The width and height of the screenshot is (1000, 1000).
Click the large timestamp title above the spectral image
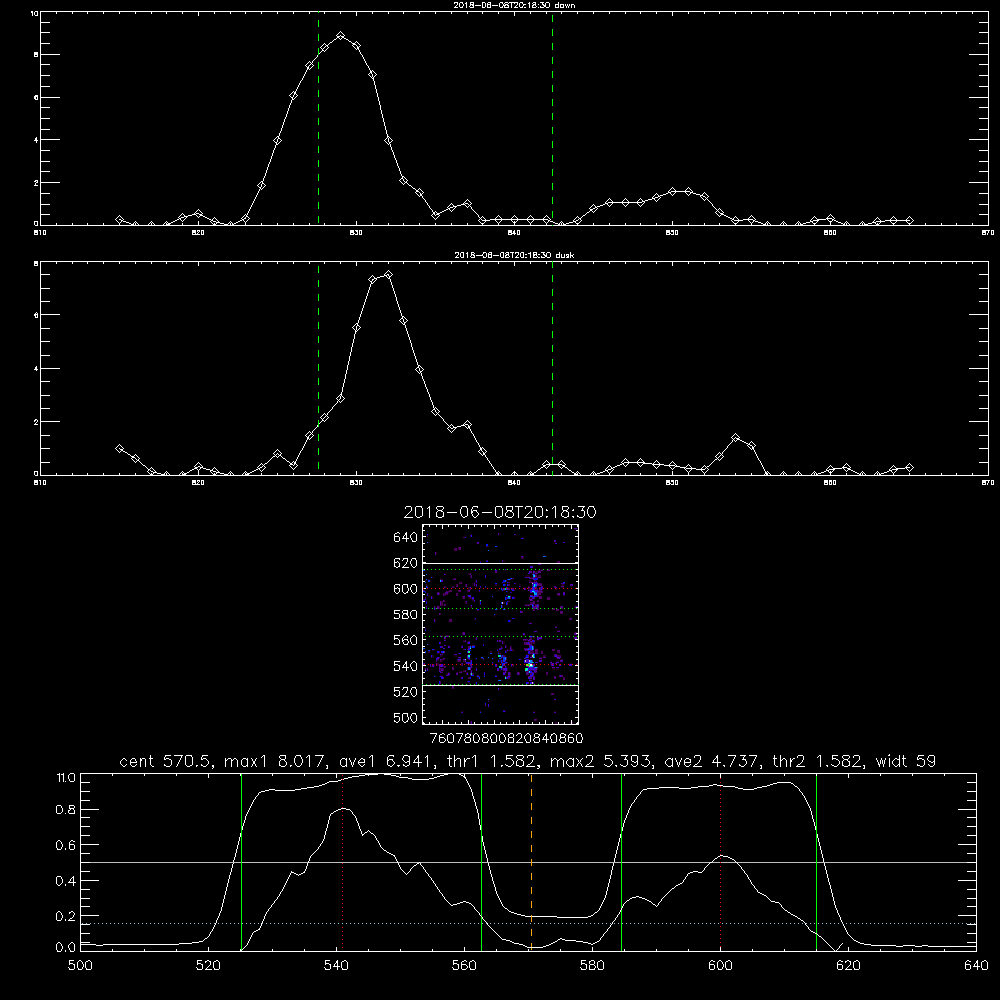pos(500,512)
